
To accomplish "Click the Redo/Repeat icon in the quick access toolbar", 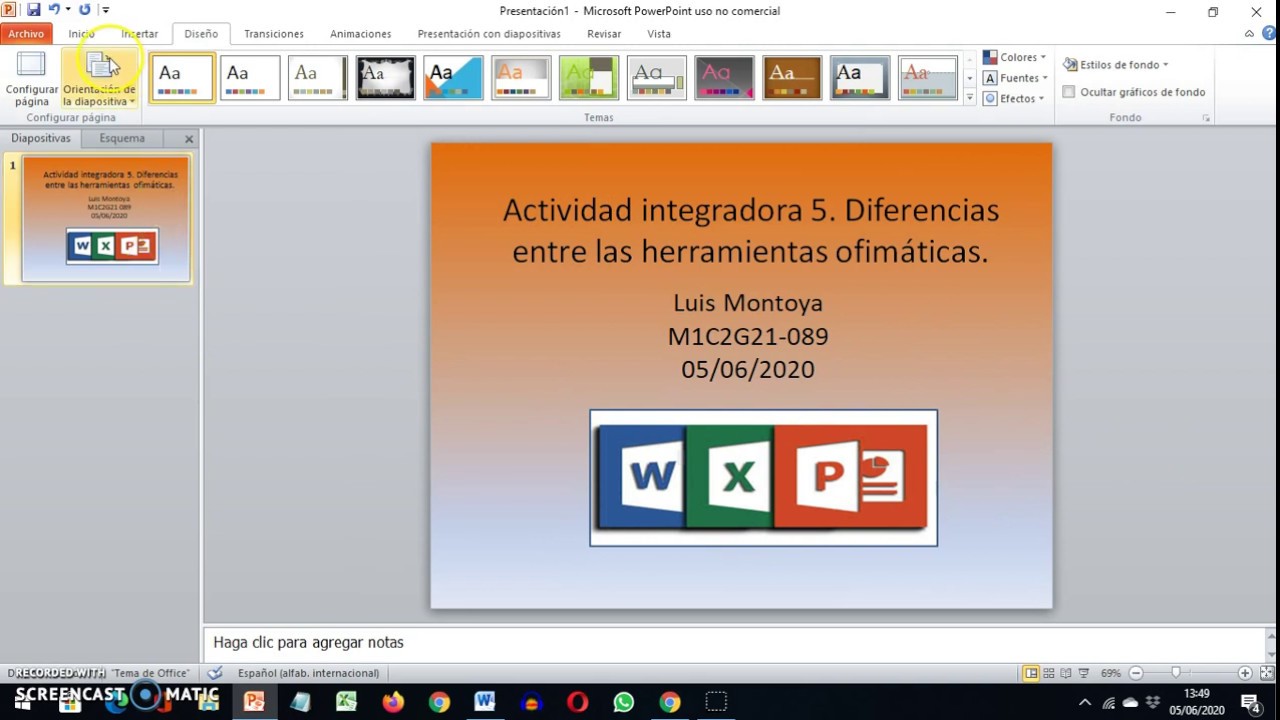I will (x=84, y=10).
